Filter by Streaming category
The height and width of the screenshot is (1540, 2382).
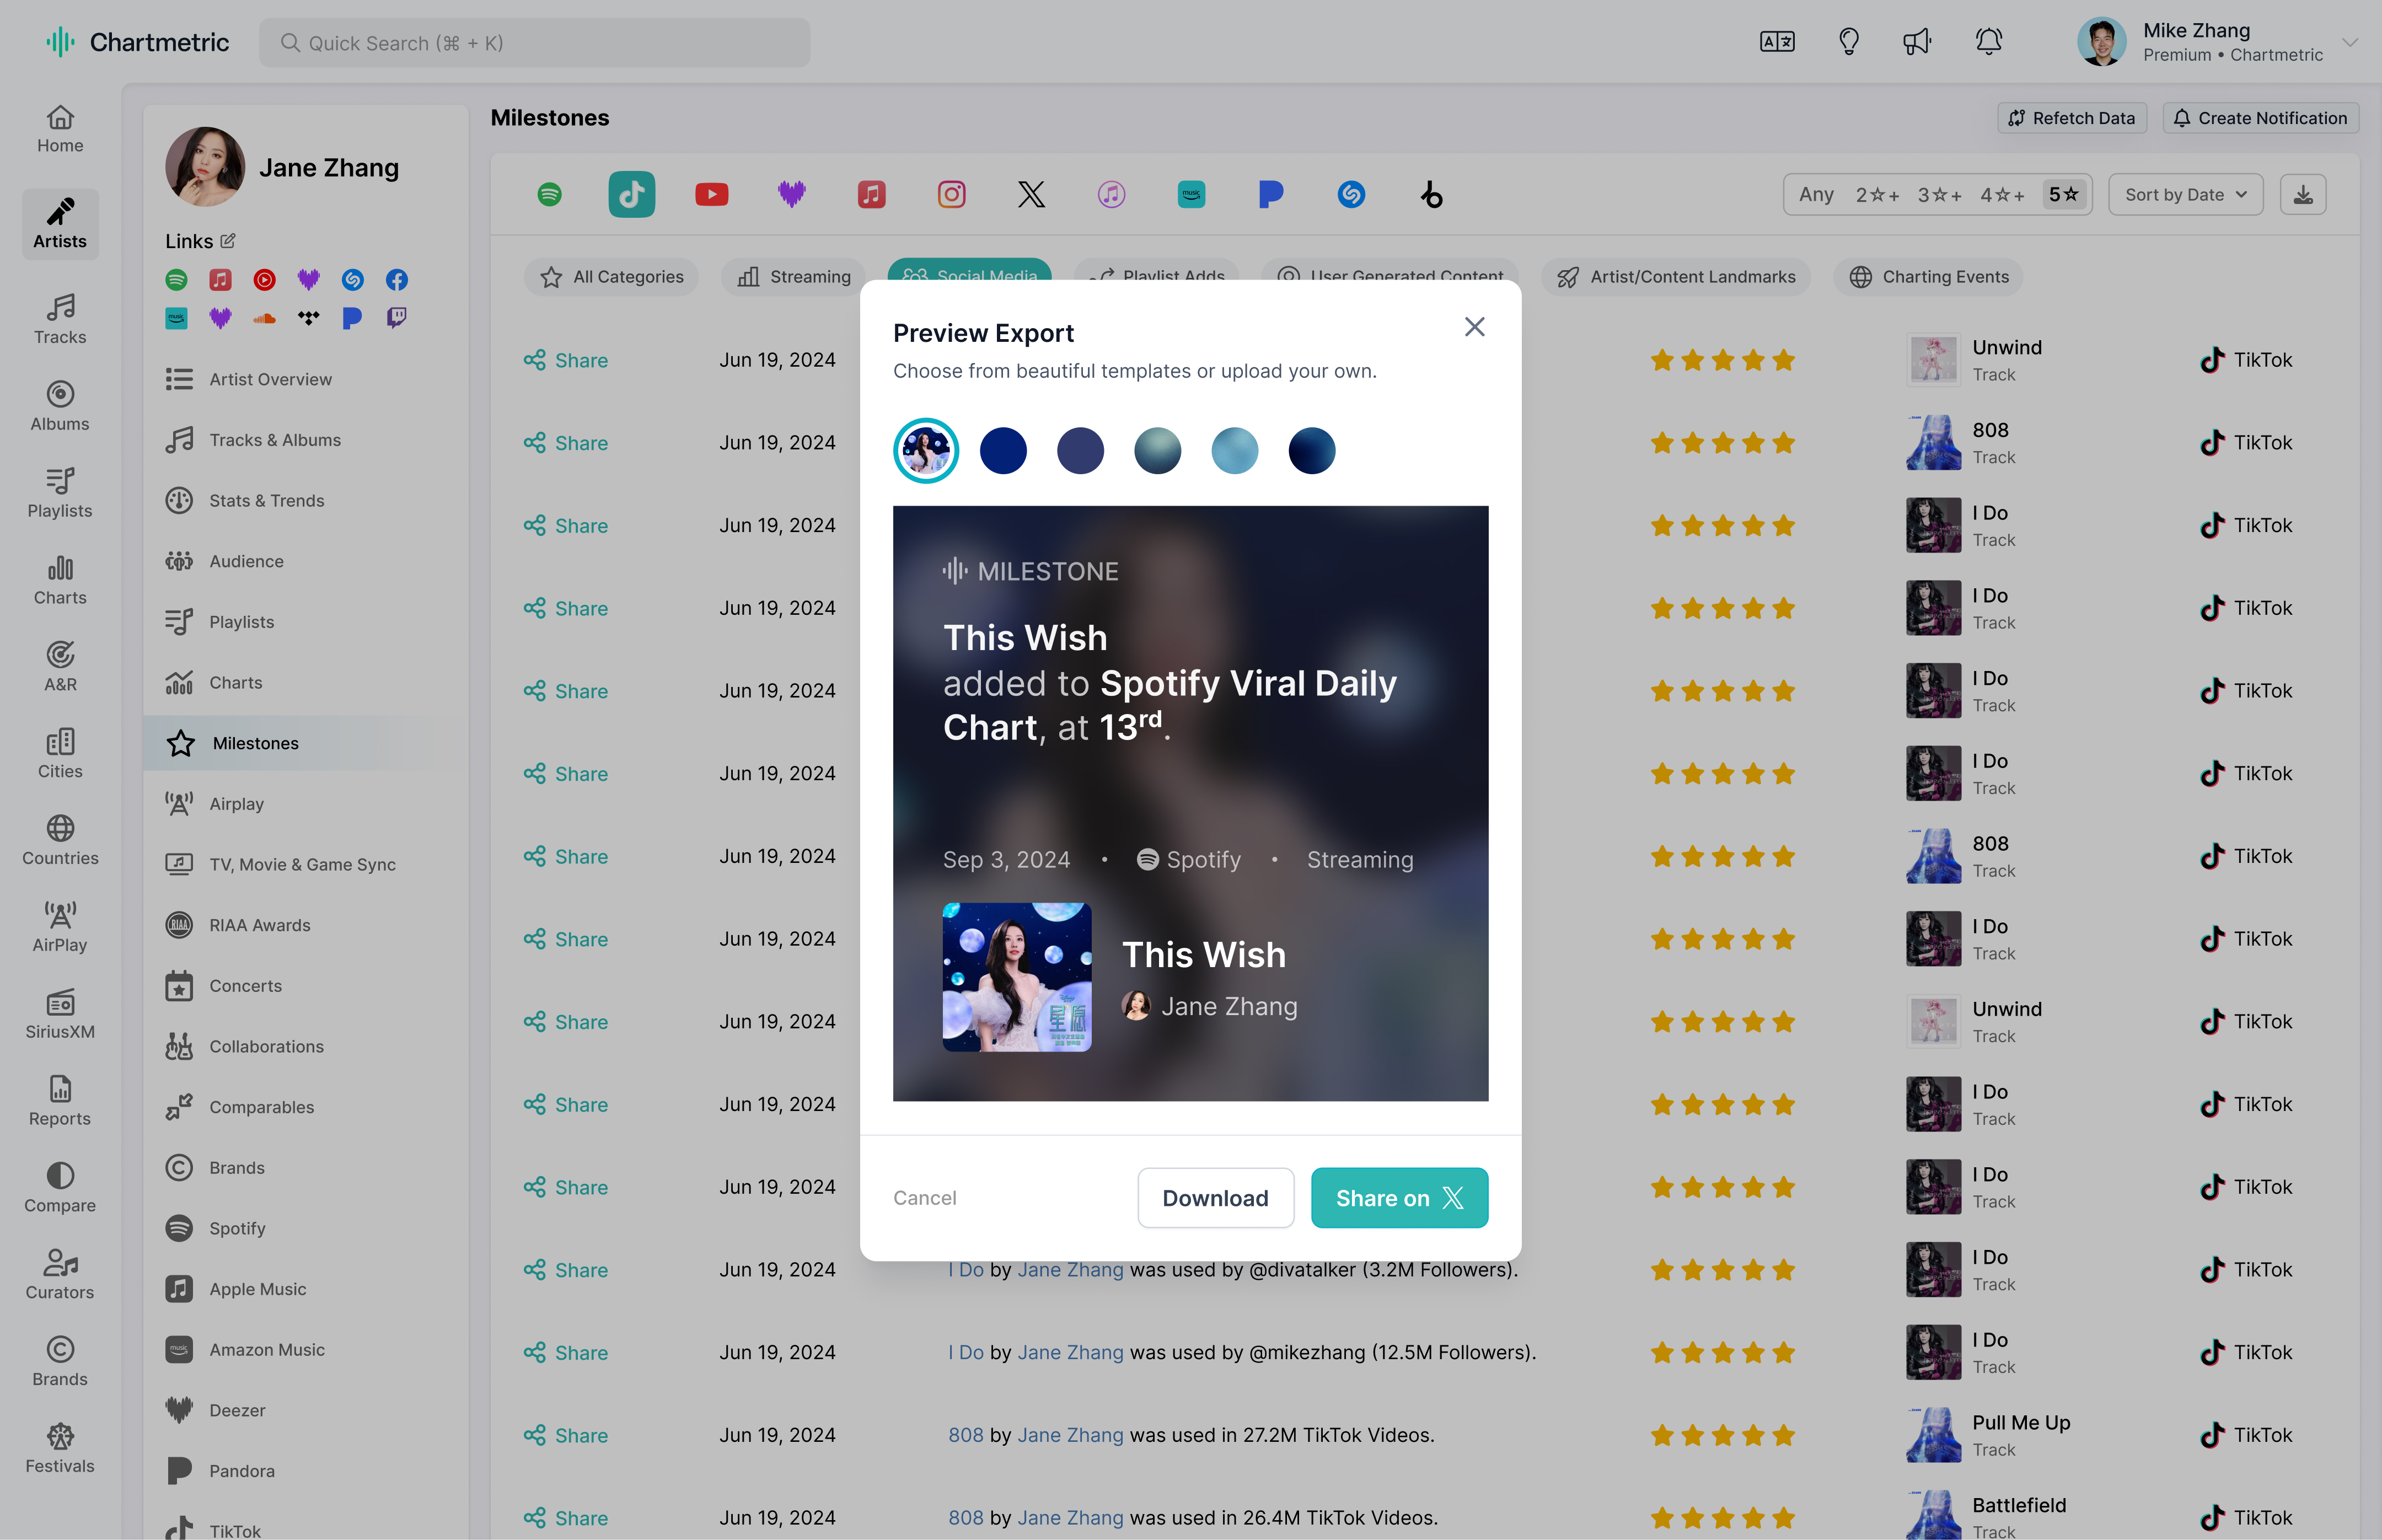[x=794, y=277]
